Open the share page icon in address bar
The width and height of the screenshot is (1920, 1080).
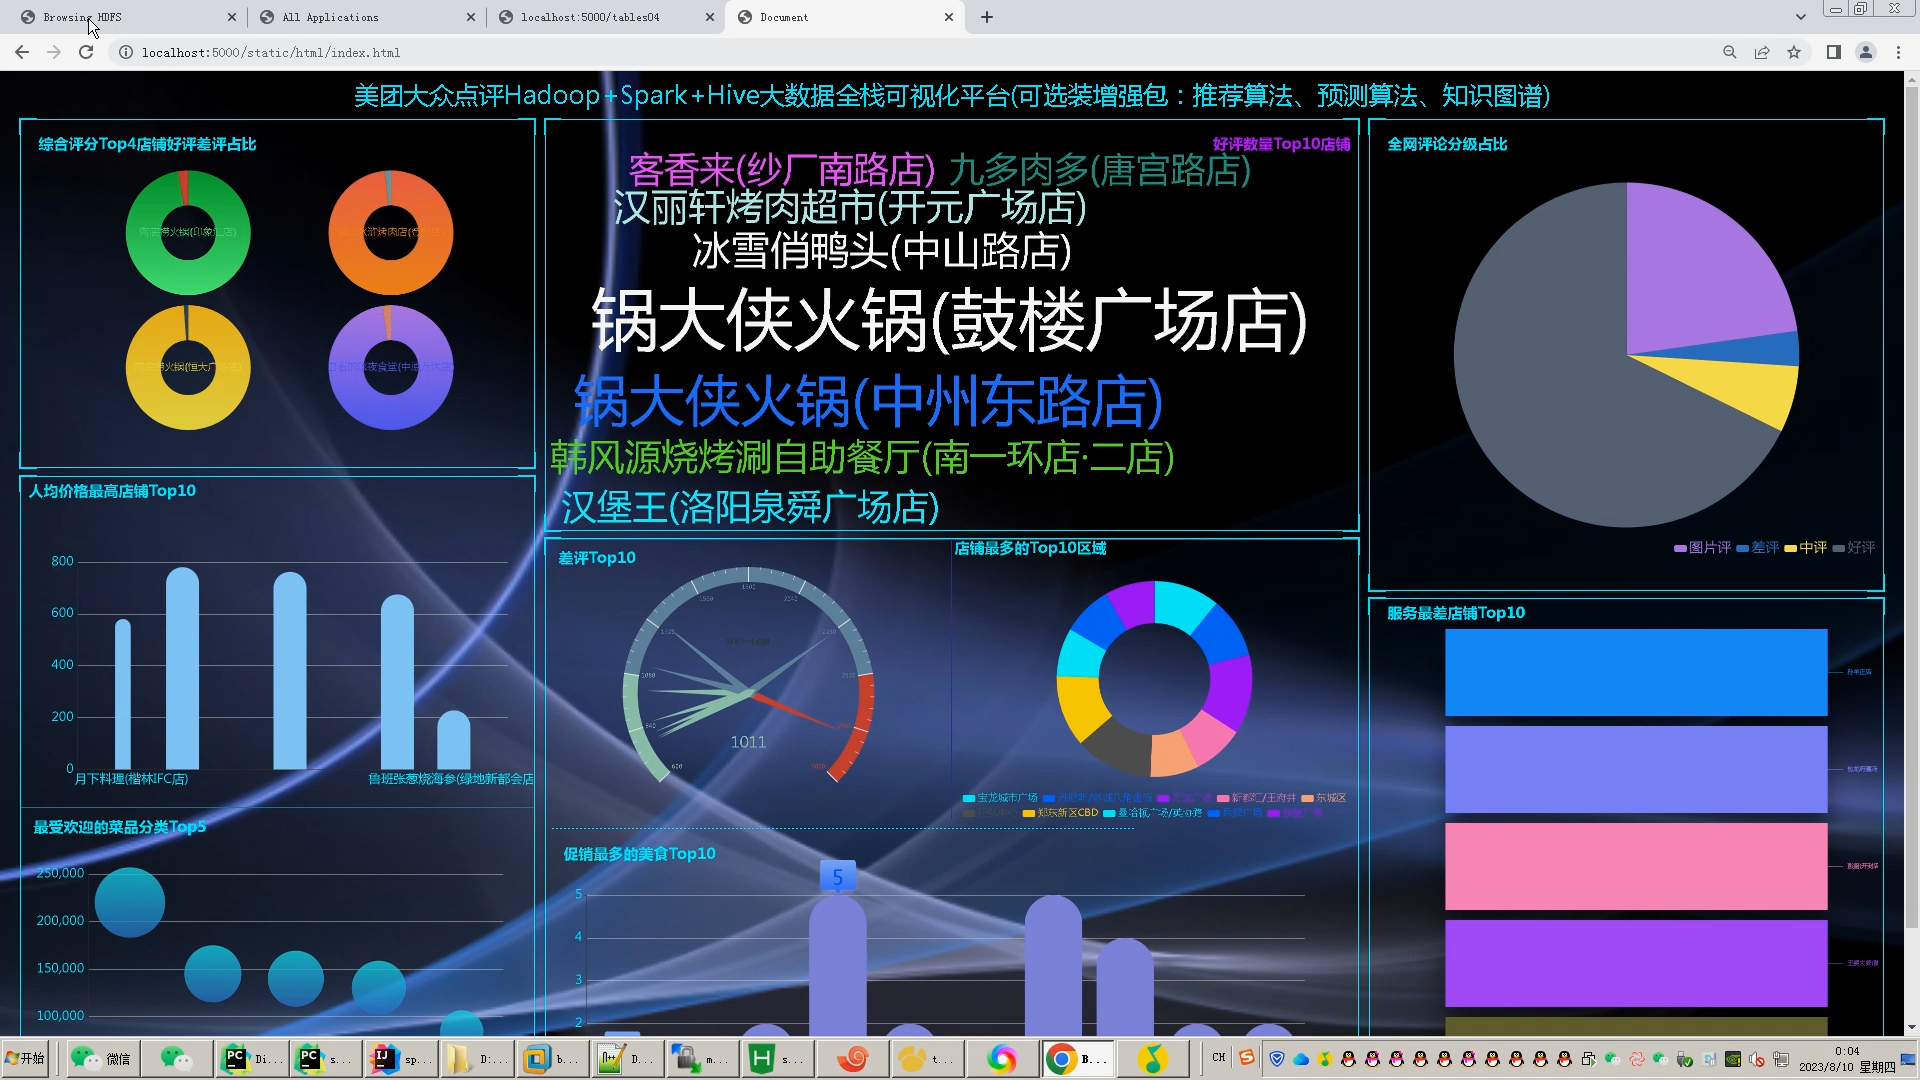pos(1762,52)
